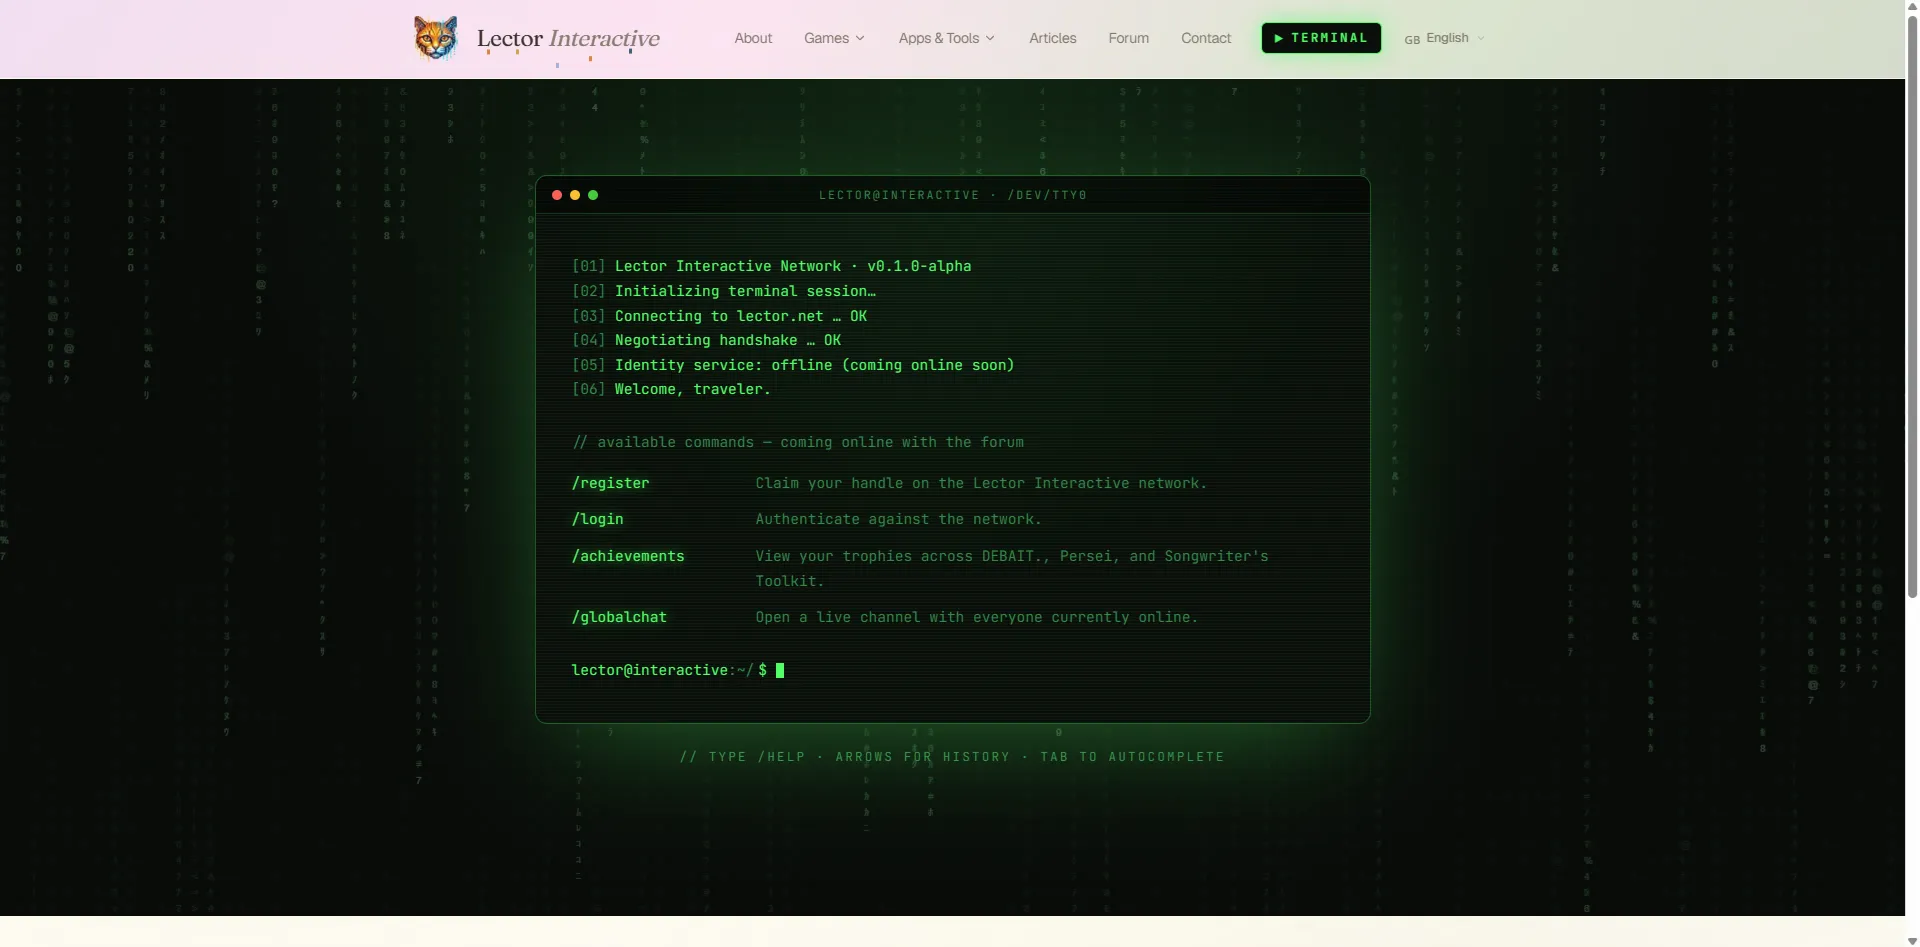Click the '// TYPE /HELP' hint text
This screenshot has height=947, width=1920.
[x=952, y=757]
